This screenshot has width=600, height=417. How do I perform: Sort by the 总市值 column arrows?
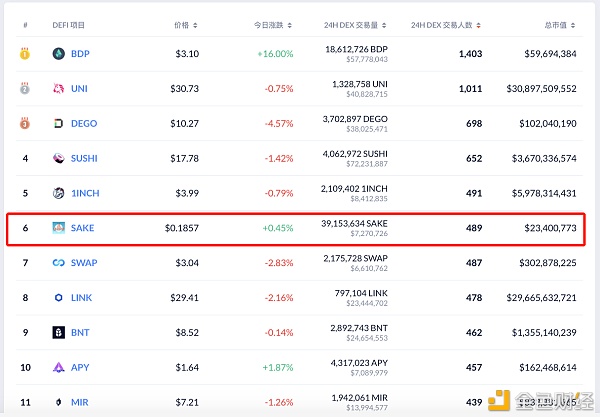pyautogui.click(x=573, y=25)
